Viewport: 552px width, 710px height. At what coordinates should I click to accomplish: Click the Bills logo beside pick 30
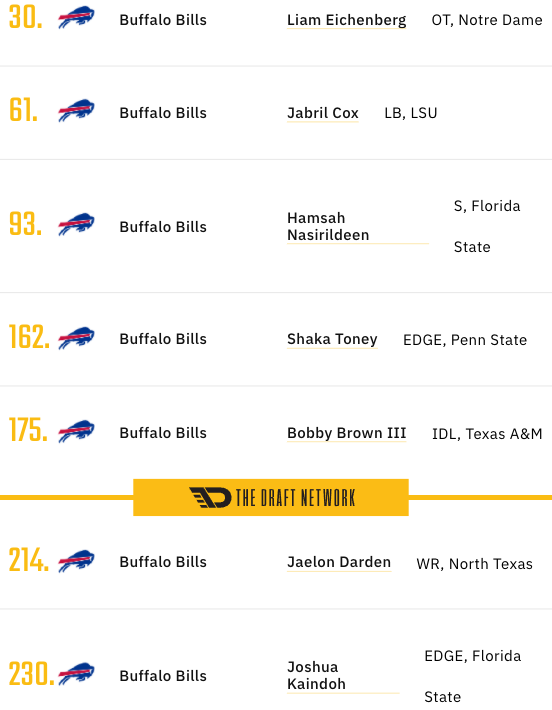tap(76, 18)
